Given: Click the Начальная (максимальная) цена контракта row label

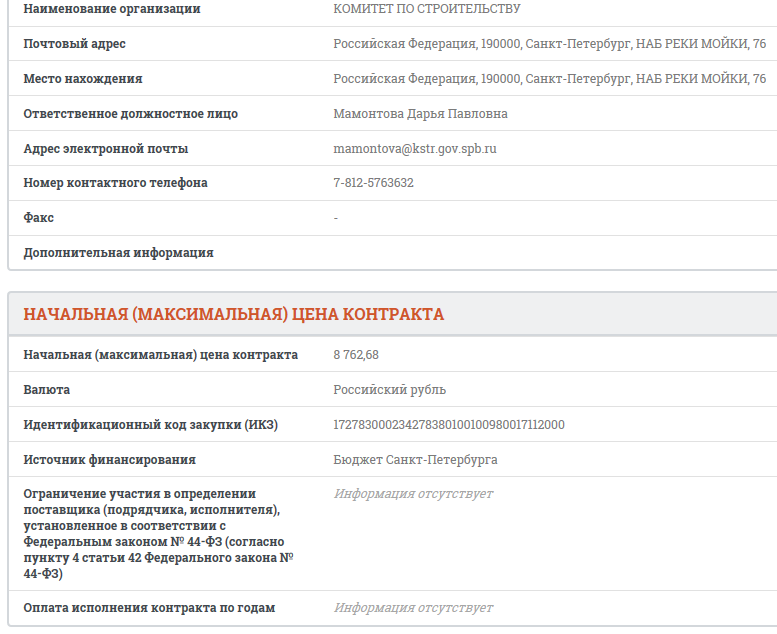Looking at the screenshot, I should point(161,355).
